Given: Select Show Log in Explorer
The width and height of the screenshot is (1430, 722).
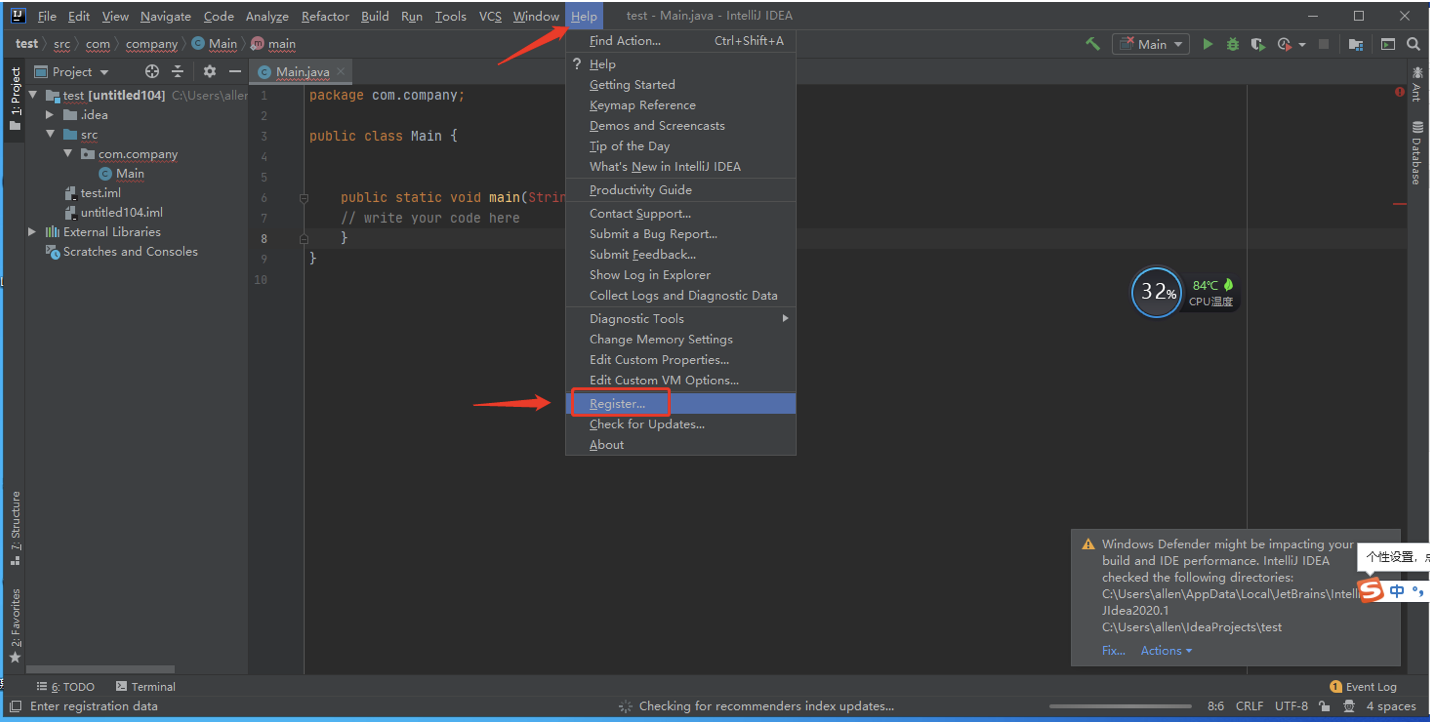Looking at the screenshot, I should (681, 275).
